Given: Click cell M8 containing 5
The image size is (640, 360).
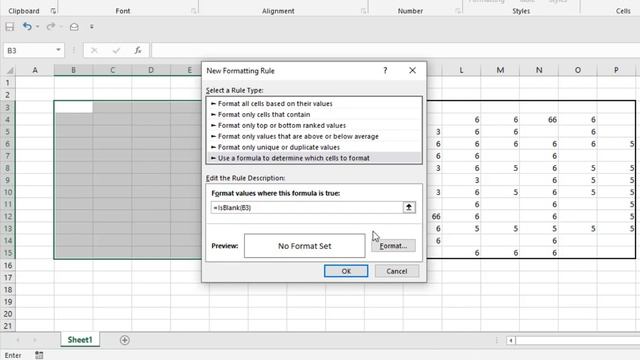Looking at the screenshot, I should [500, 168].
